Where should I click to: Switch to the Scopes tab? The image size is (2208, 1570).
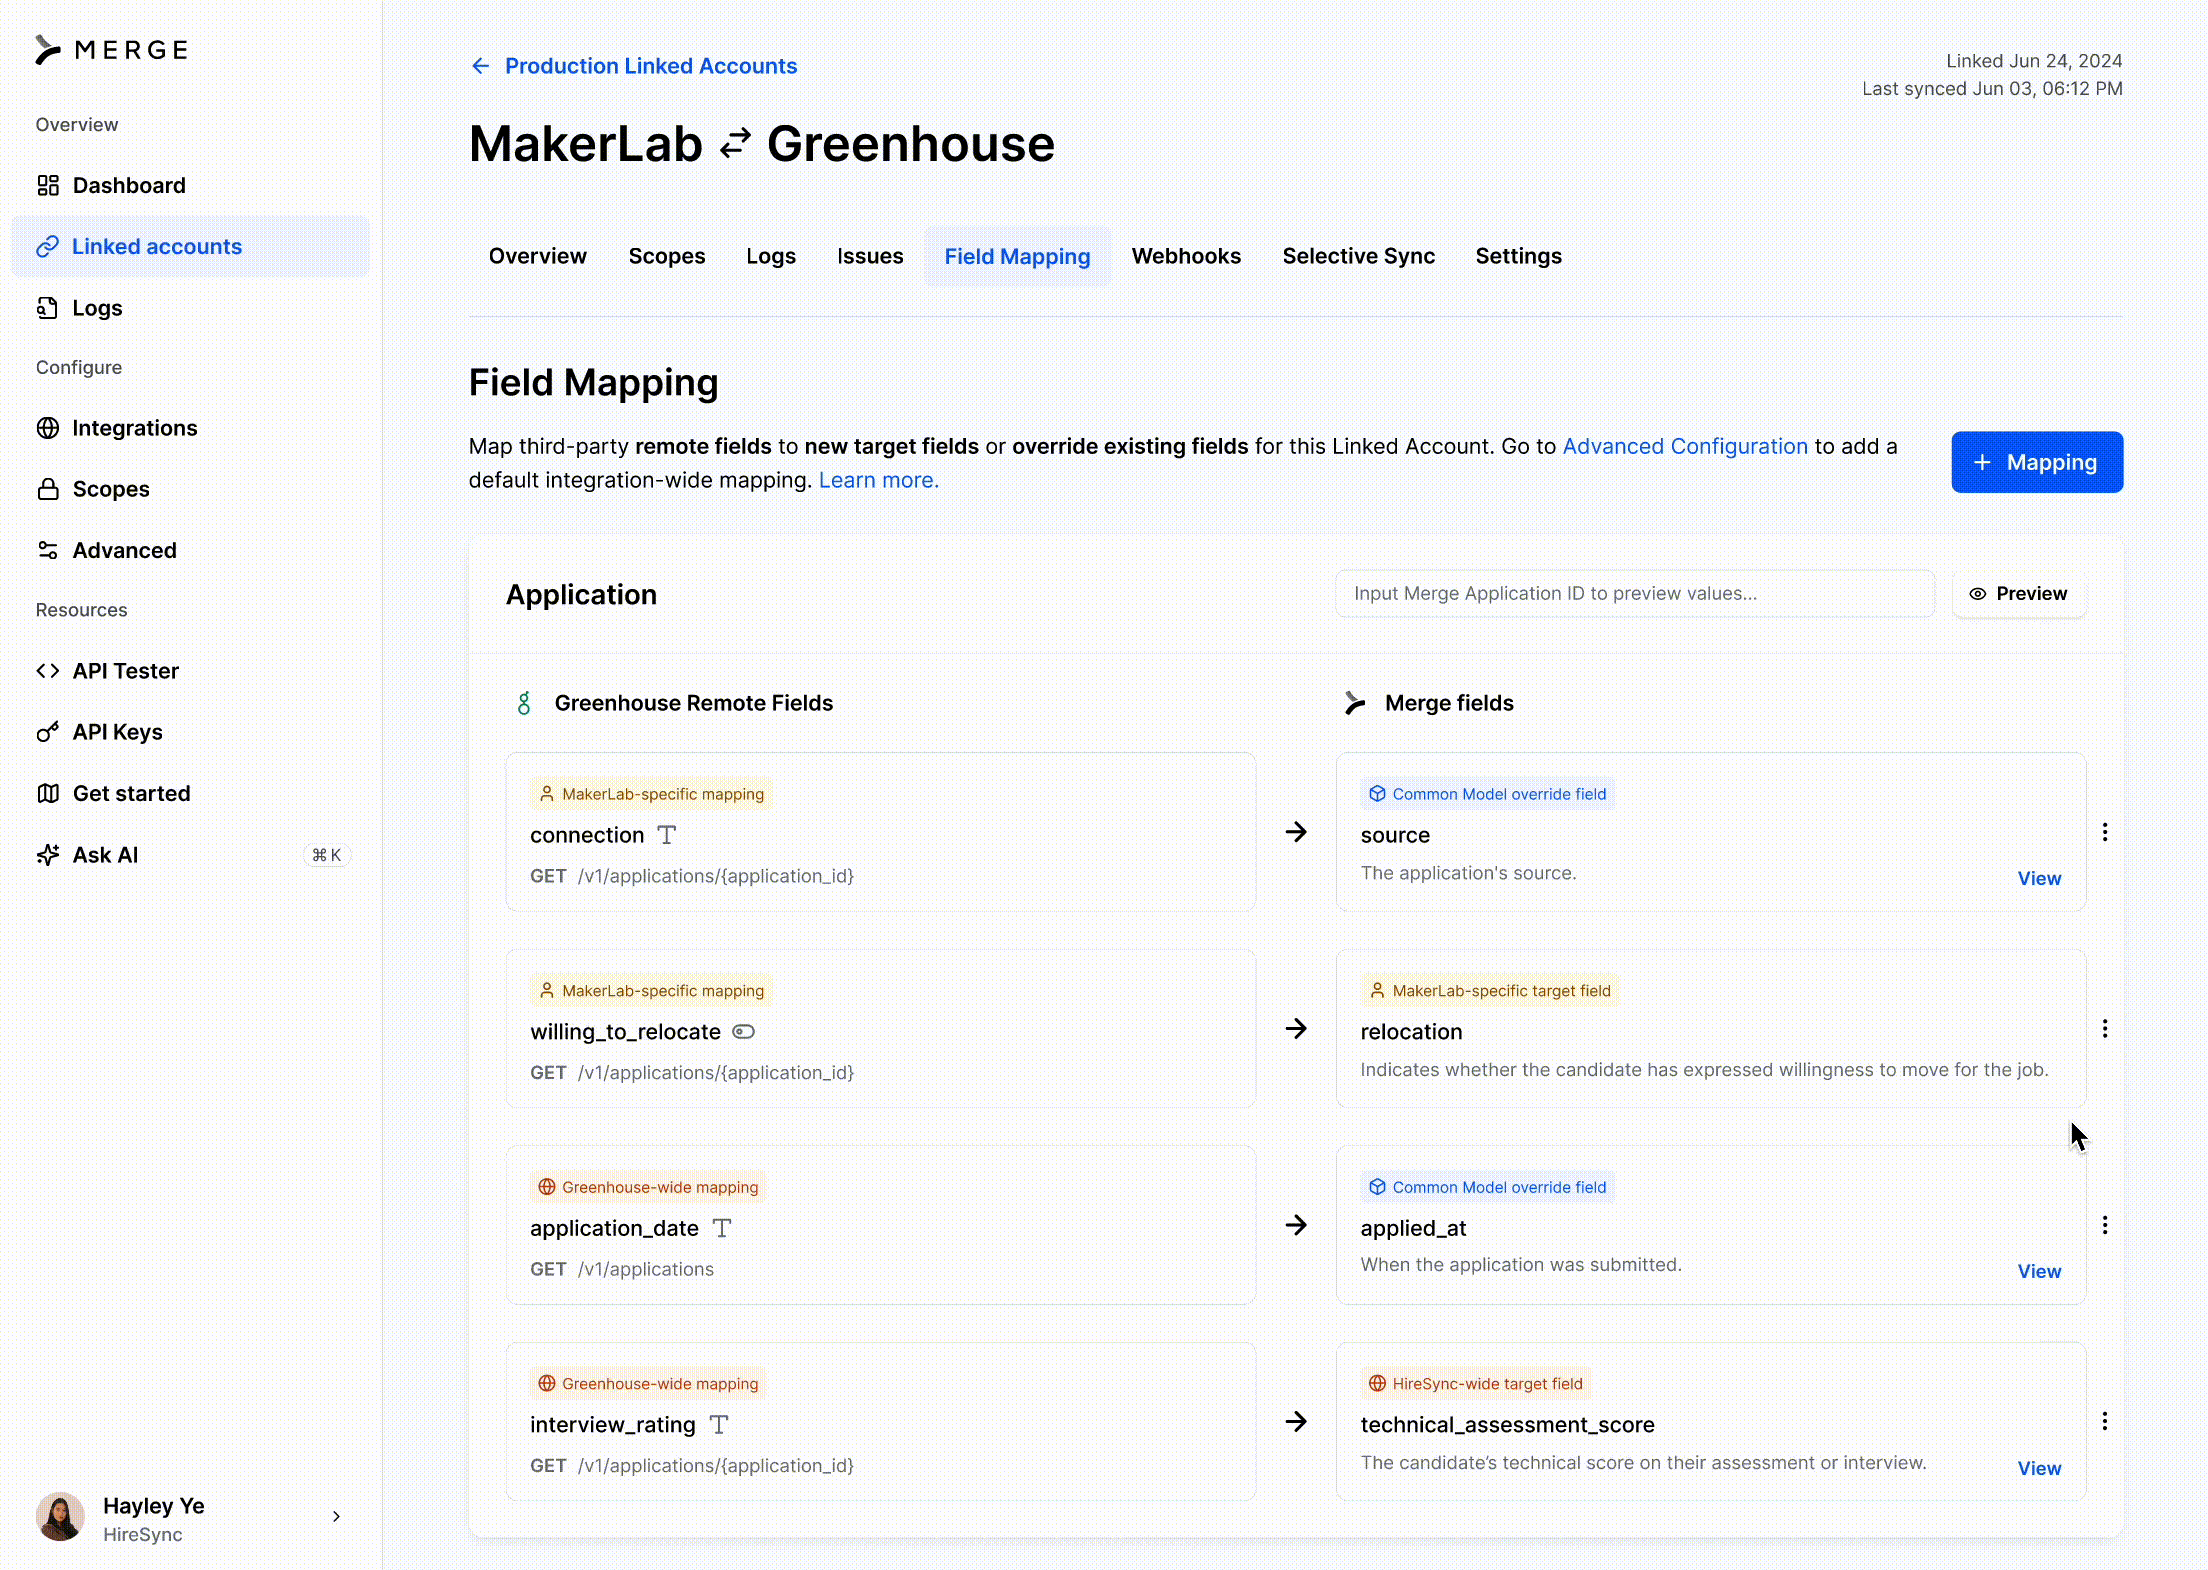tap(667, 256)
